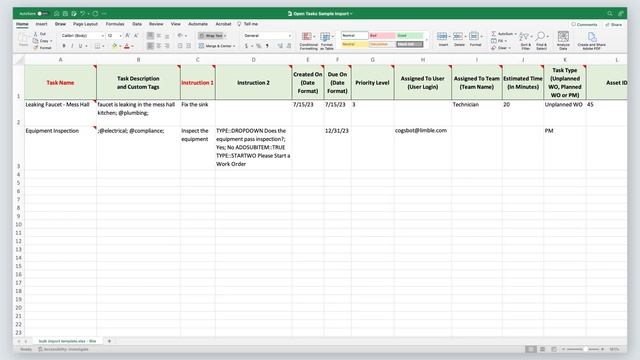Open the Review tab
Viewport: 640px width, 360px height.
pos(156,24)
